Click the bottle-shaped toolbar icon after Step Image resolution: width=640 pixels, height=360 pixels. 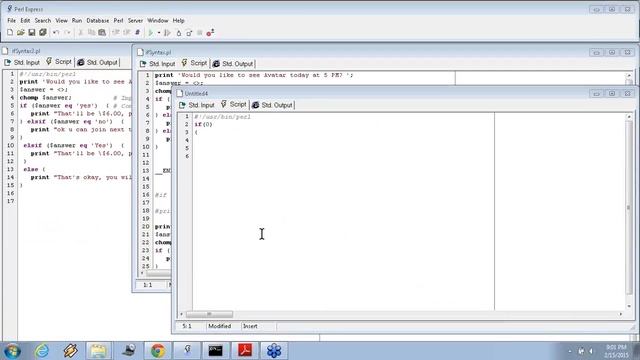click(x=178, y=33)
